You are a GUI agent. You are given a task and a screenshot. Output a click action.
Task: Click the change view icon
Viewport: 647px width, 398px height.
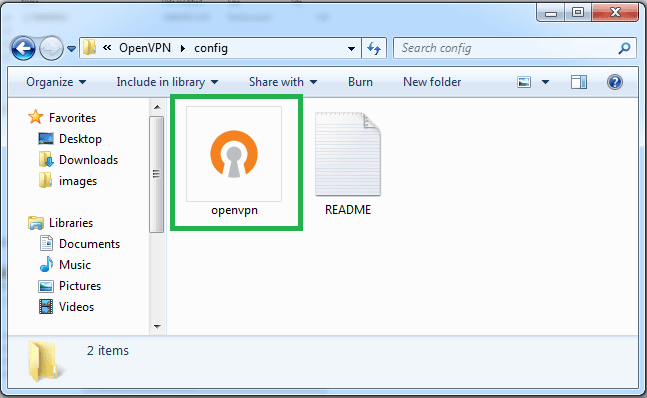point(524,82)
